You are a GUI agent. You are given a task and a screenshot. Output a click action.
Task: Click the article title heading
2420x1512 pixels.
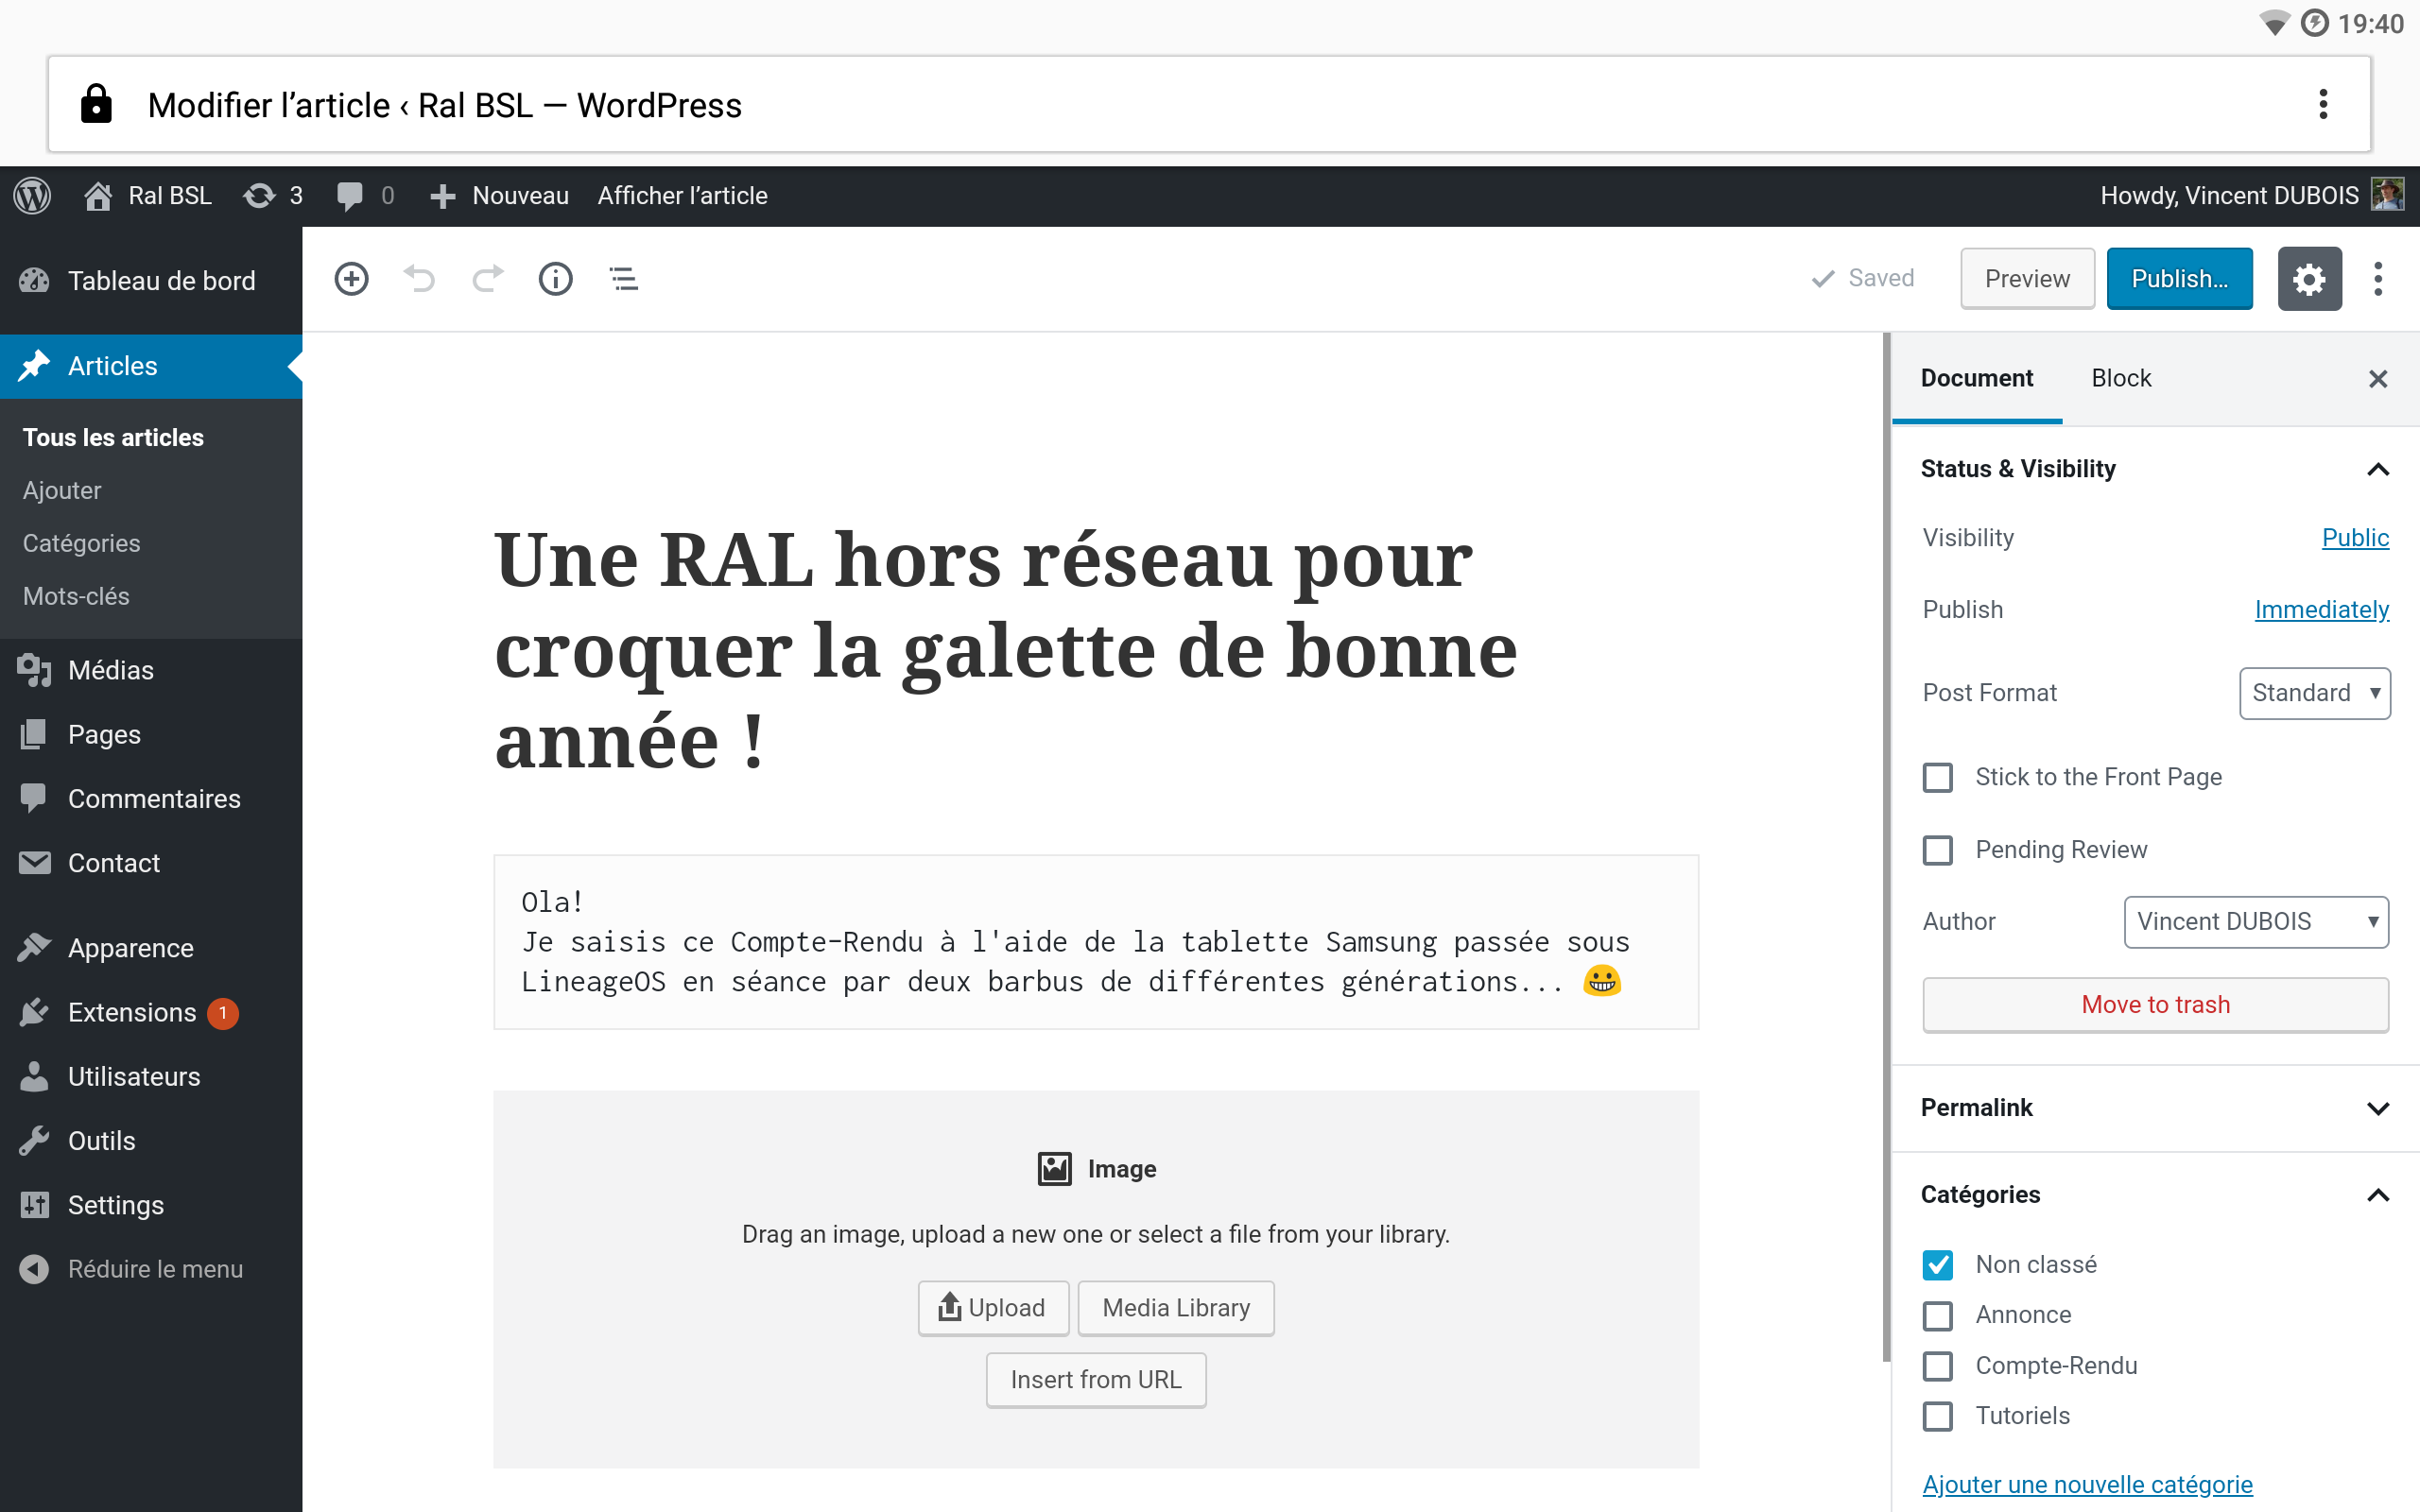1006,650
